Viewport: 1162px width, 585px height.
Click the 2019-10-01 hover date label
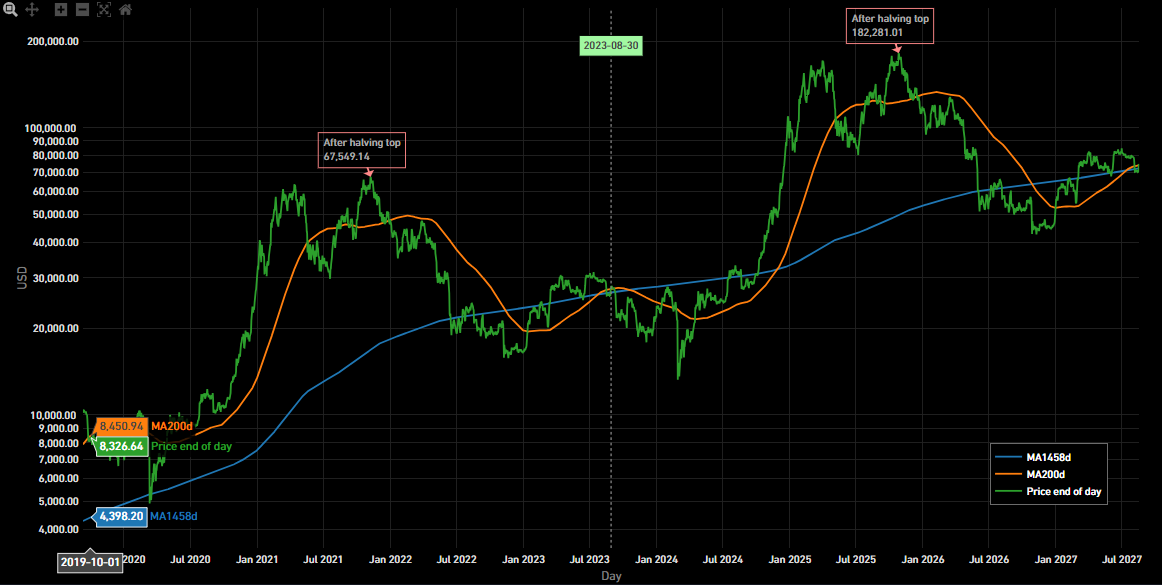(x=90, y=562)
